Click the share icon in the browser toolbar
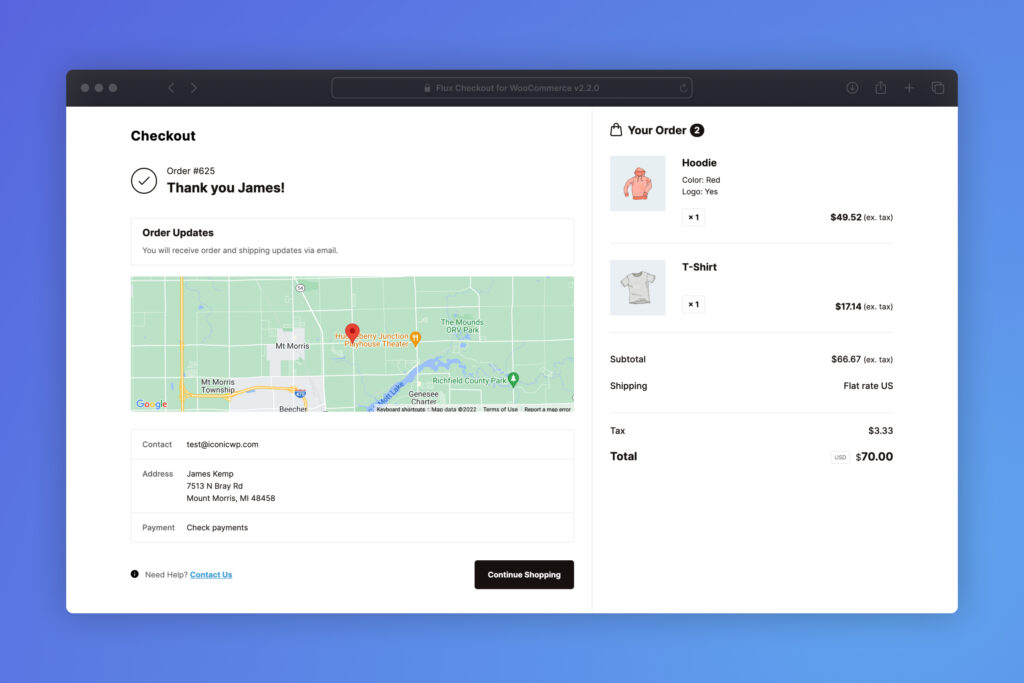Screen dimensions: 1024x683 880,87
